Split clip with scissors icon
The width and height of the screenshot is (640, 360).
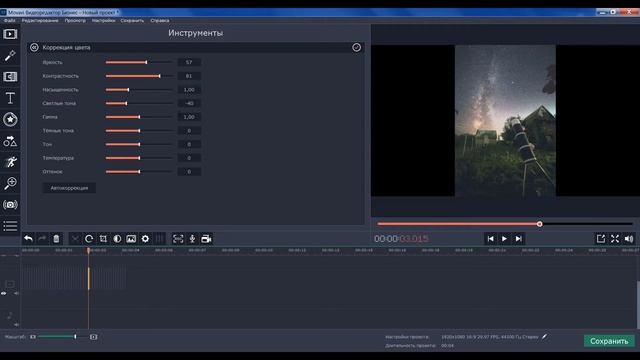point(76,239)
